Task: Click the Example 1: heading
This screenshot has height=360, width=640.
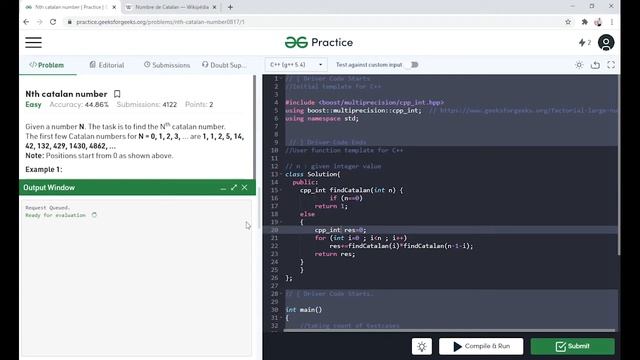Action: point(44,169)
